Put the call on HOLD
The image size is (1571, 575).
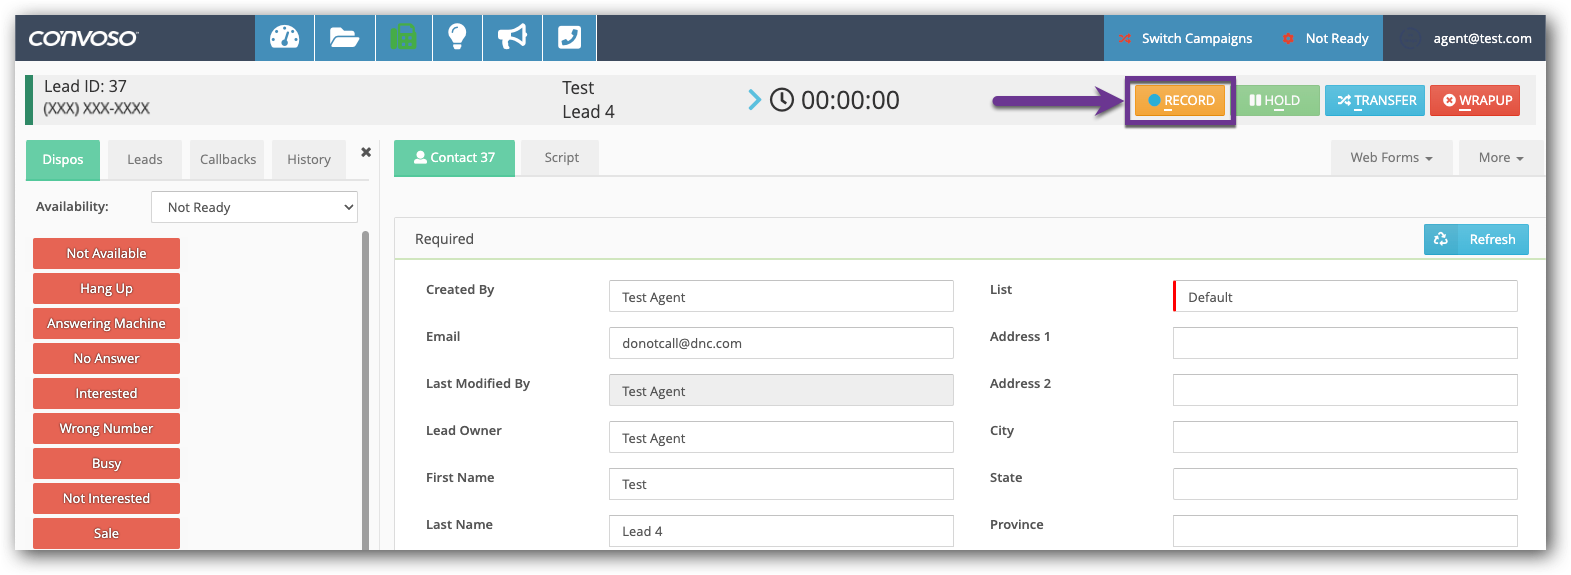coord(1275,100)
